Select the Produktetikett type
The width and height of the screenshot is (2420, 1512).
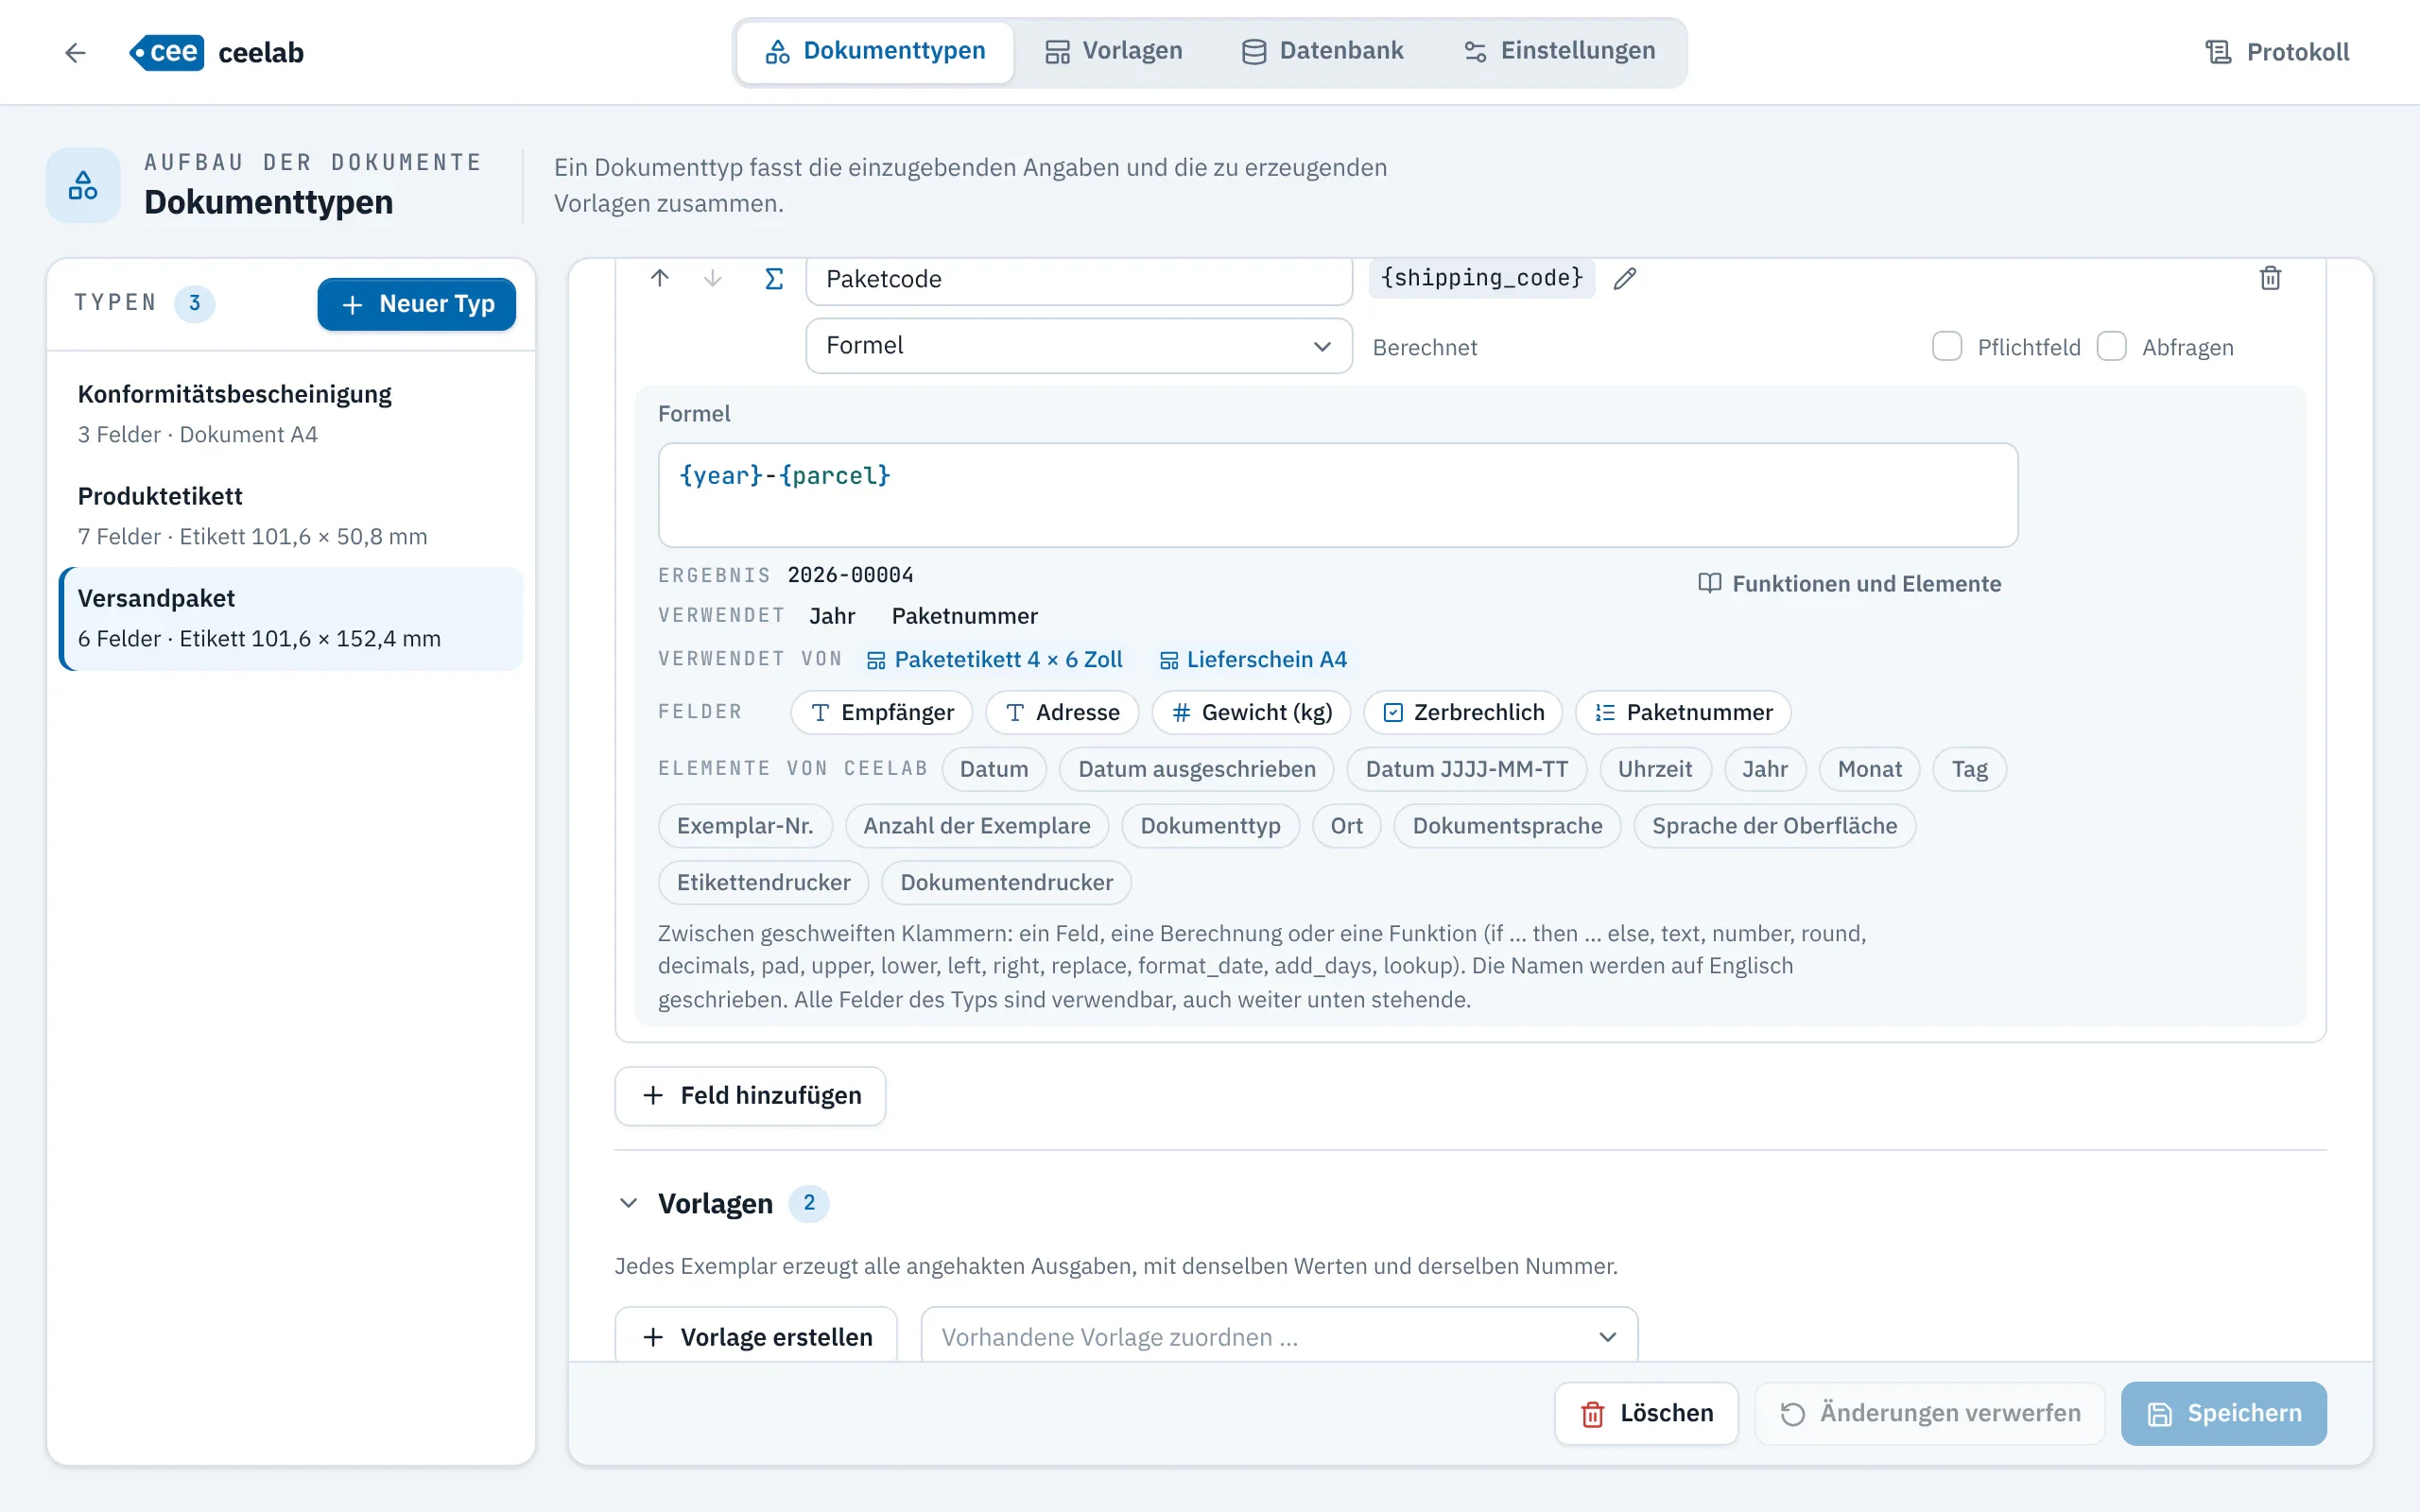pos(290,516)
